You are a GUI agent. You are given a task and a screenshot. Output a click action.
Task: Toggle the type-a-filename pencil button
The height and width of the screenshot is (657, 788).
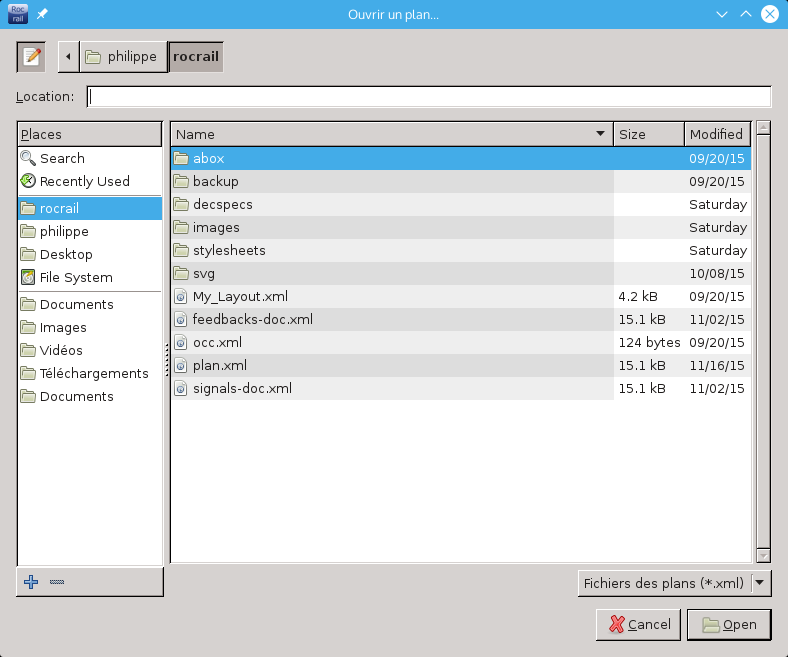click(x=31, y=57)
